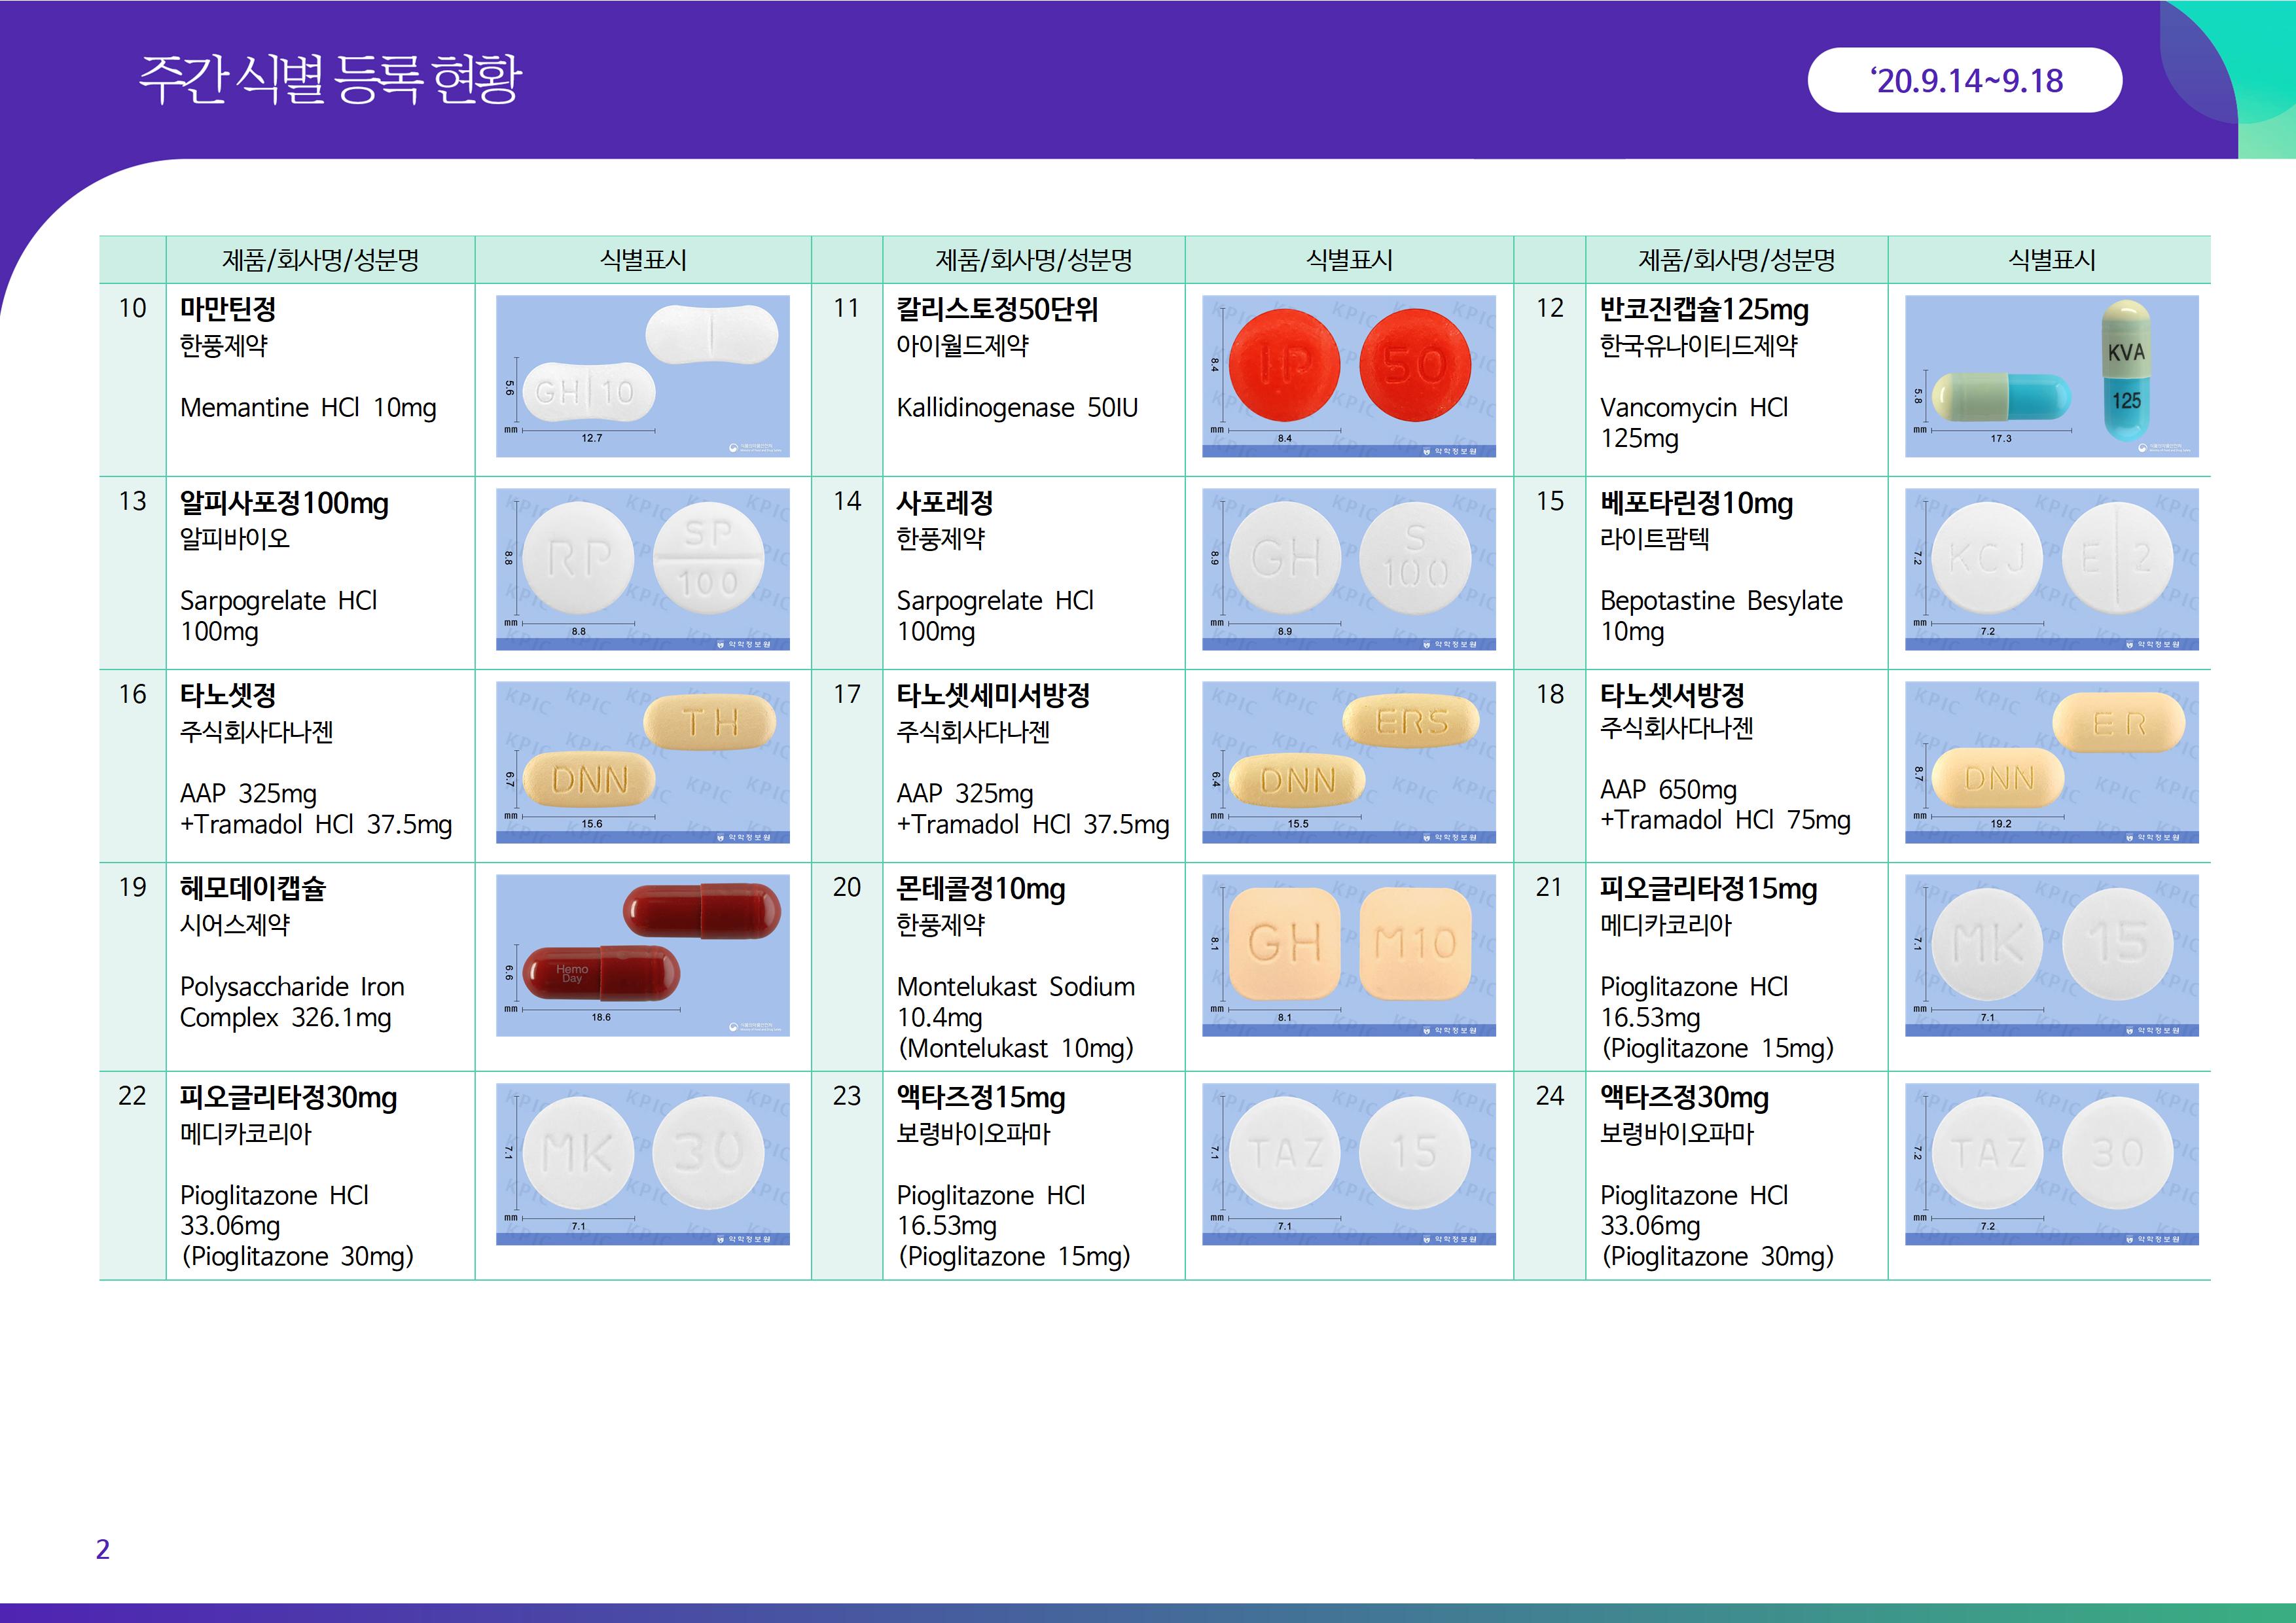Click ingredient text Kallidinogenase 50IU
Screen dimensions: 2296x1623
click(x=1016, y=408)
